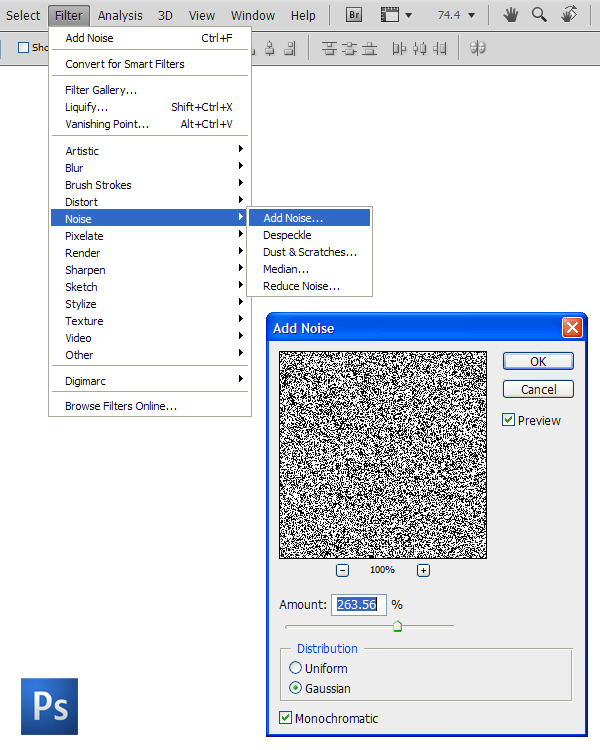Select the Hand tool in the top bar
Viewport: 600px width, 750px height.
[511, 15]
